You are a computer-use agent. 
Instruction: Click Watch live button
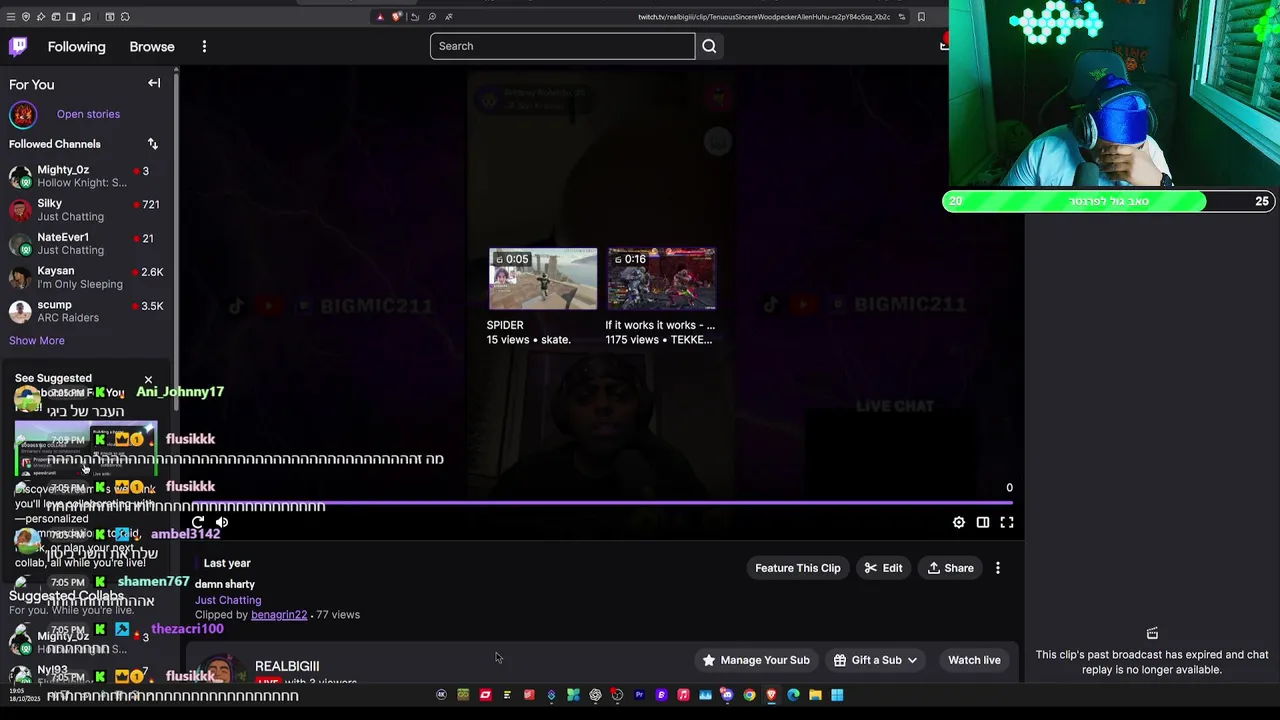[974, 660]
